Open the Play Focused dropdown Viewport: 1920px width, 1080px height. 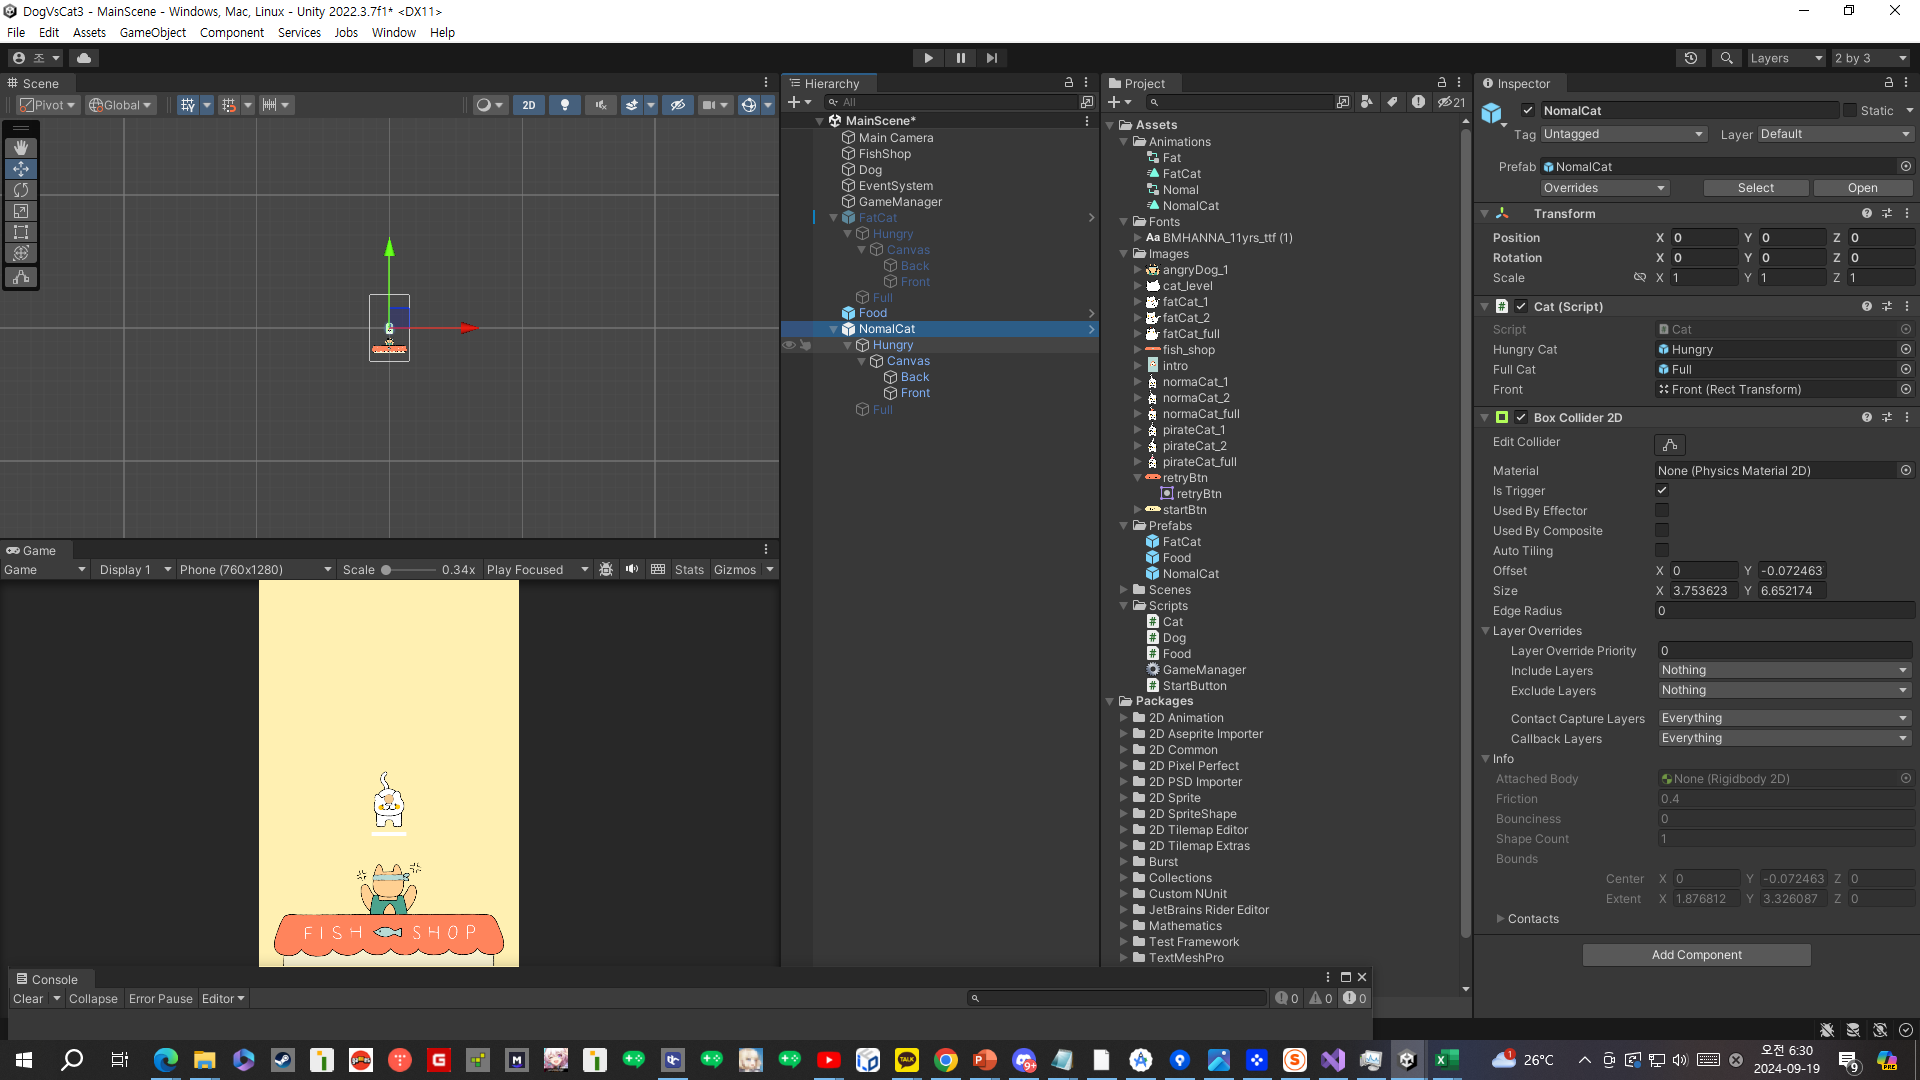pyautogui.click(x=537, y=570)
